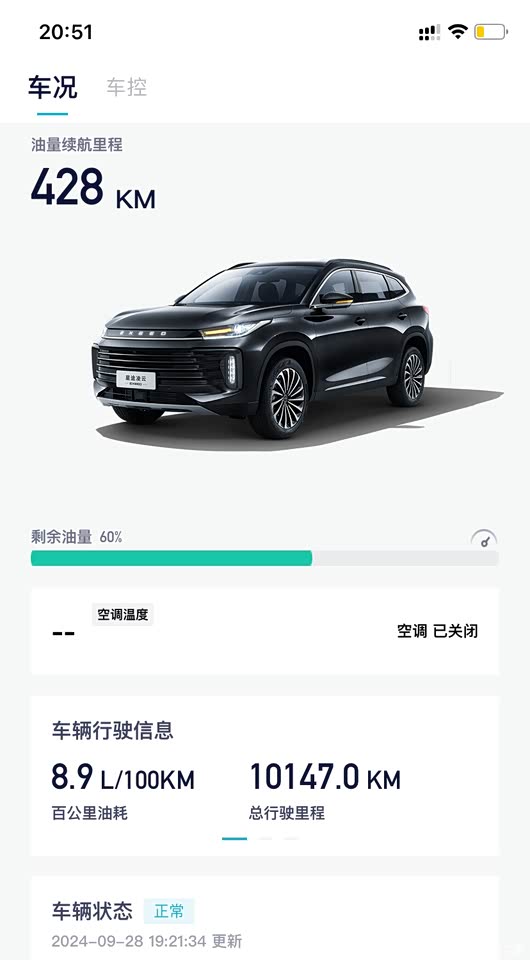
Task: Open the 车辆行驶信息 card heading
Action: [113, 730]
